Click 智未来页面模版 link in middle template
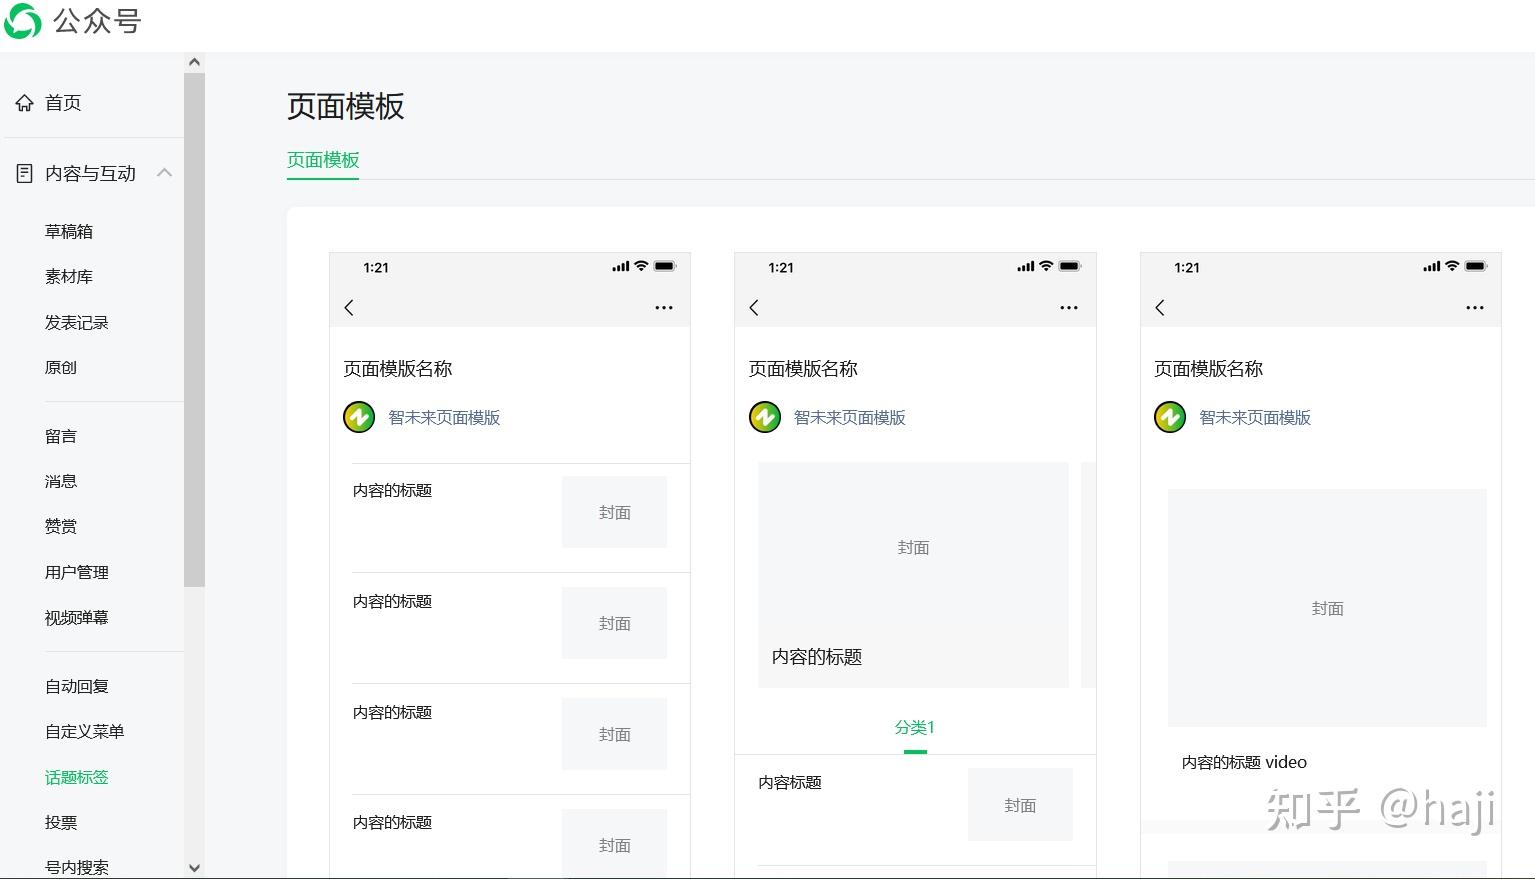The image size is (1535, 879). 850,418
